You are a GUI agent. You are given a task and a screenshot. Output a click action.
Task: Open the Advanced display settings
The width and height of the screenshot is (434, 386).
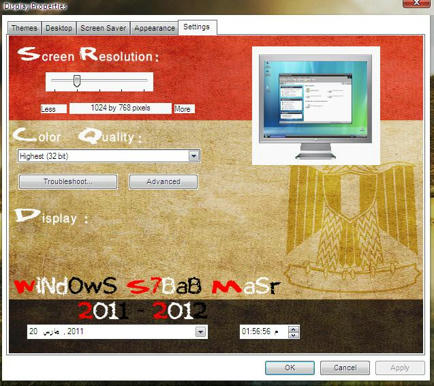click(x=163, y=182)
